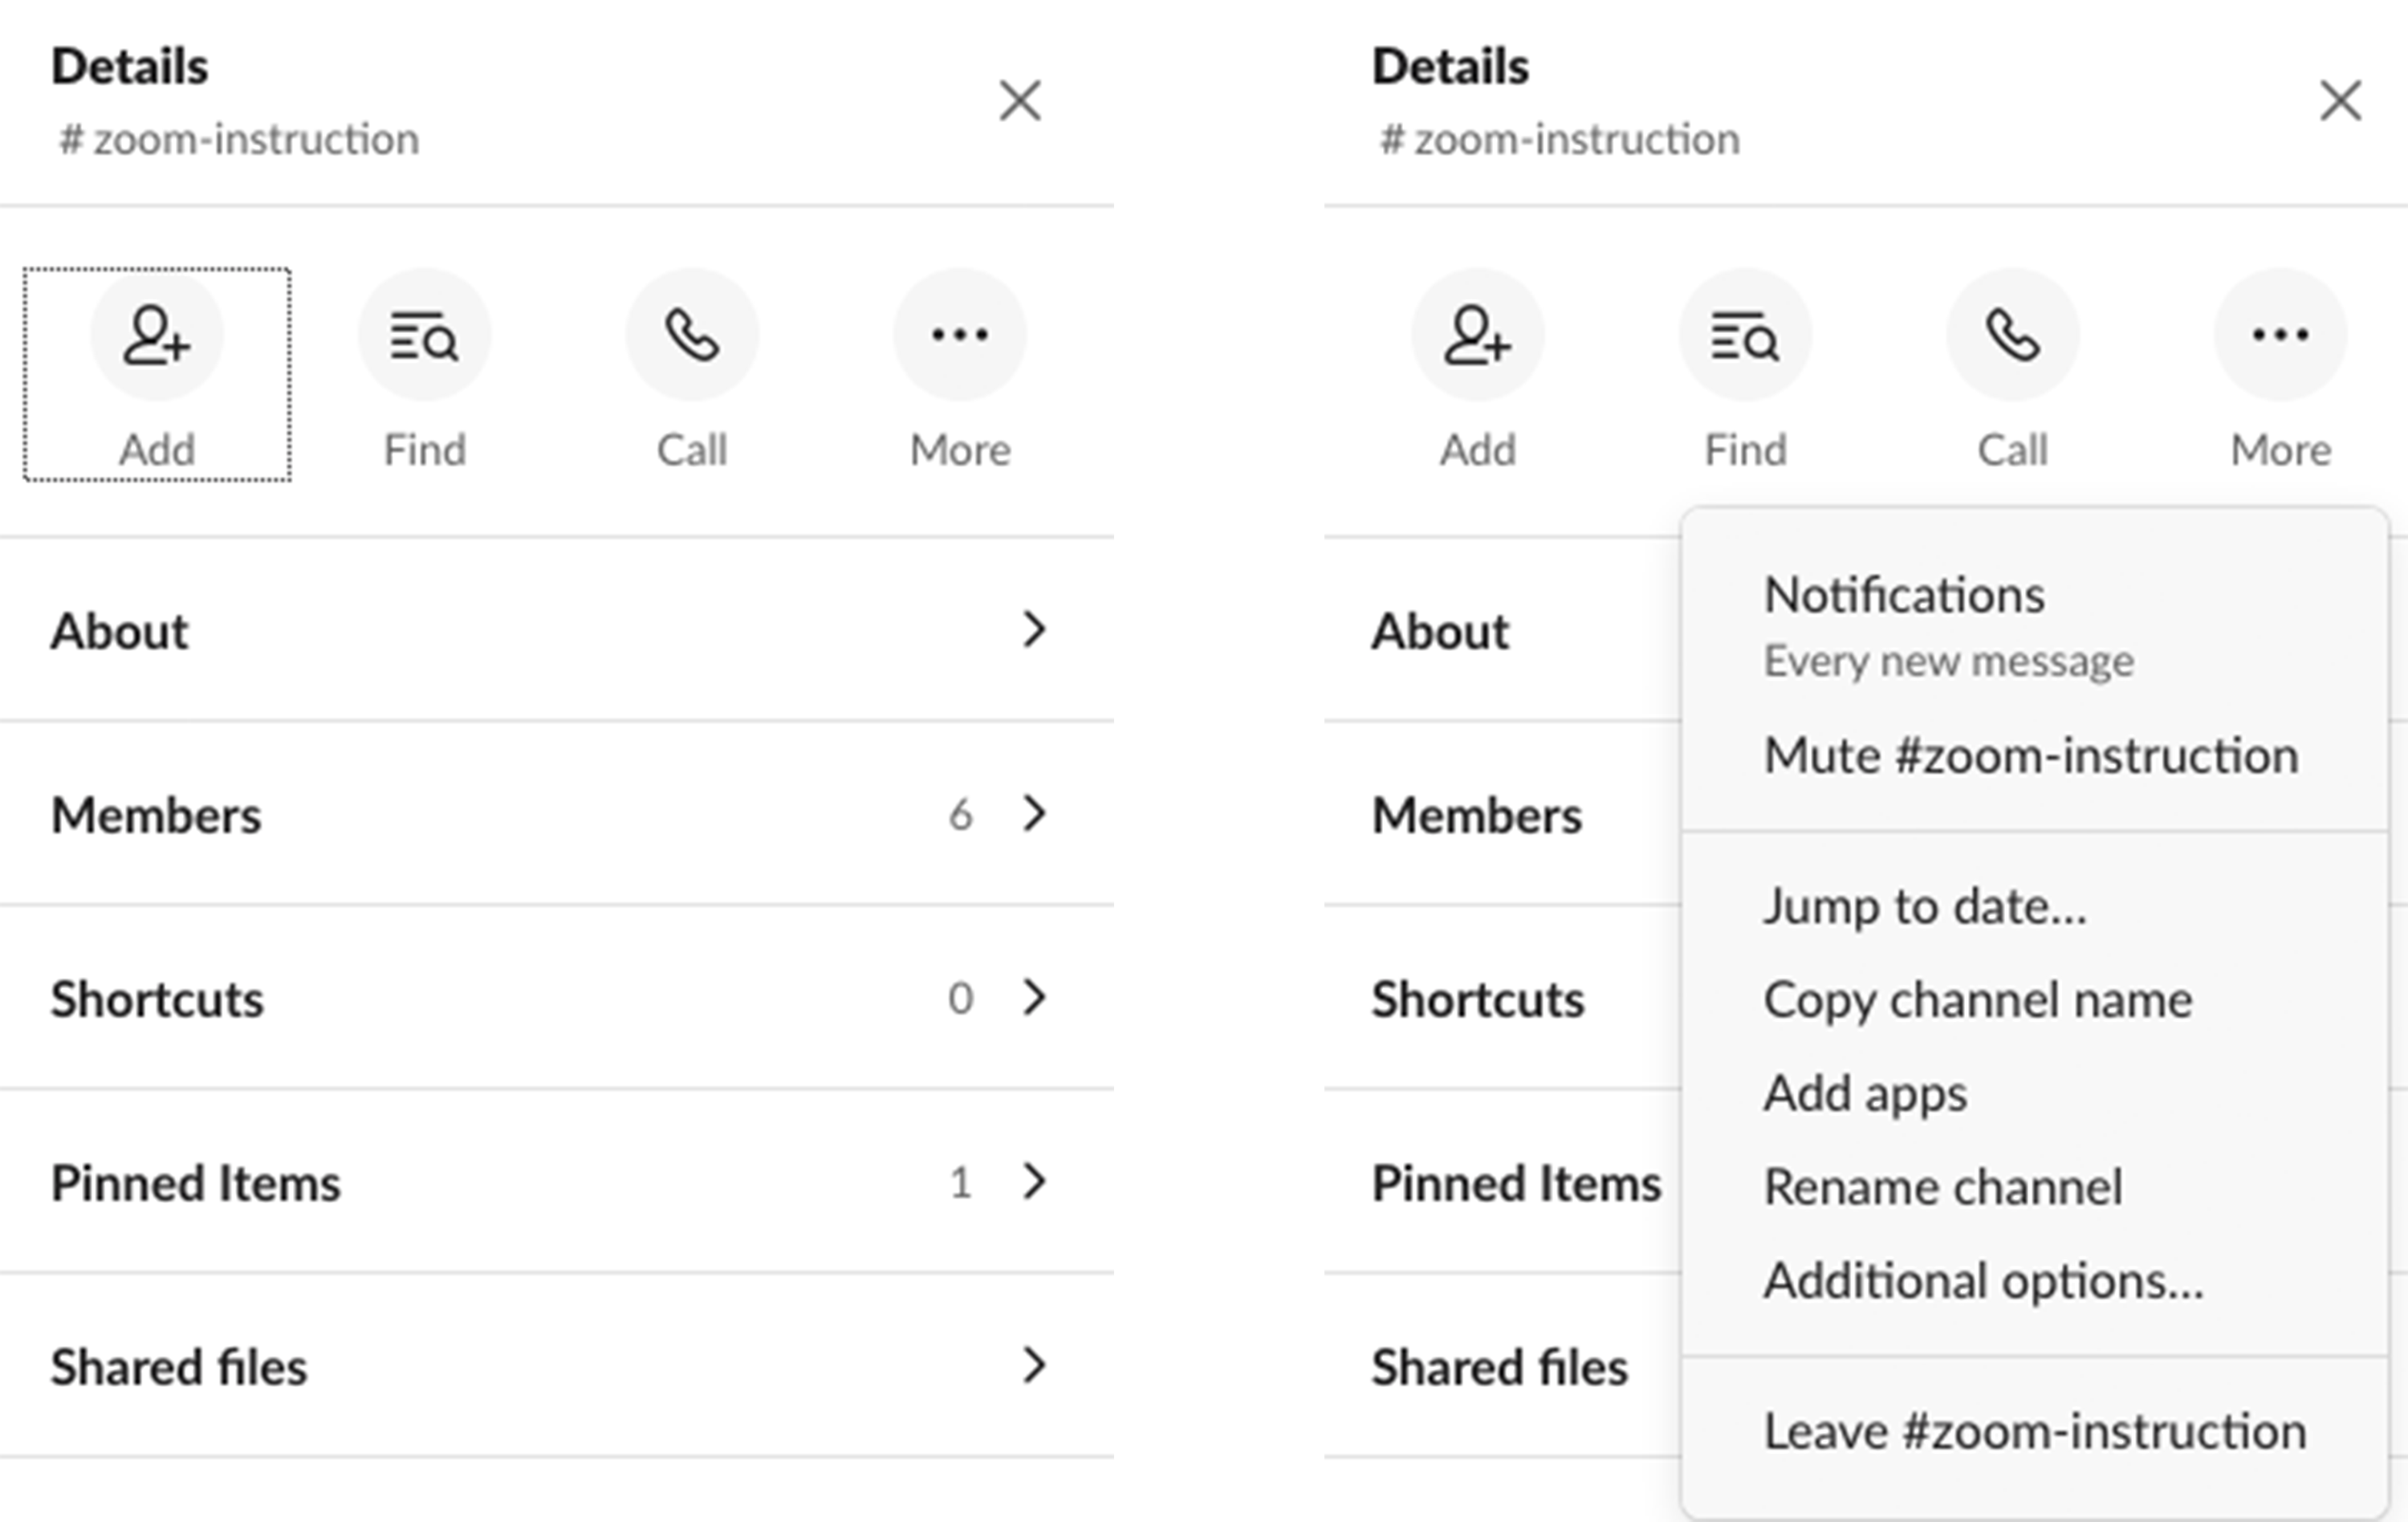This screenshot has height=1522, width=2408.
Task: Open the More options icon in left panel
Action: tap(960, 334)
